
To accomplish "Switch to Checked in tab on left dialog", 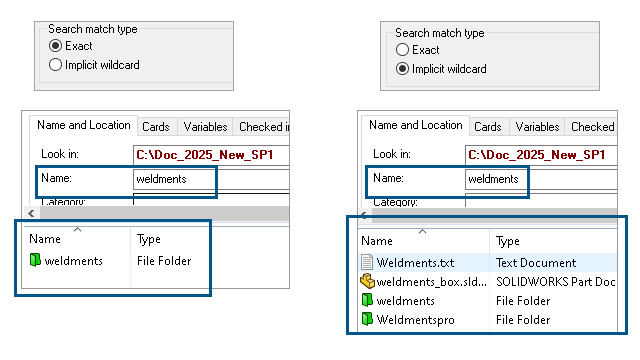I will (264, 127).
